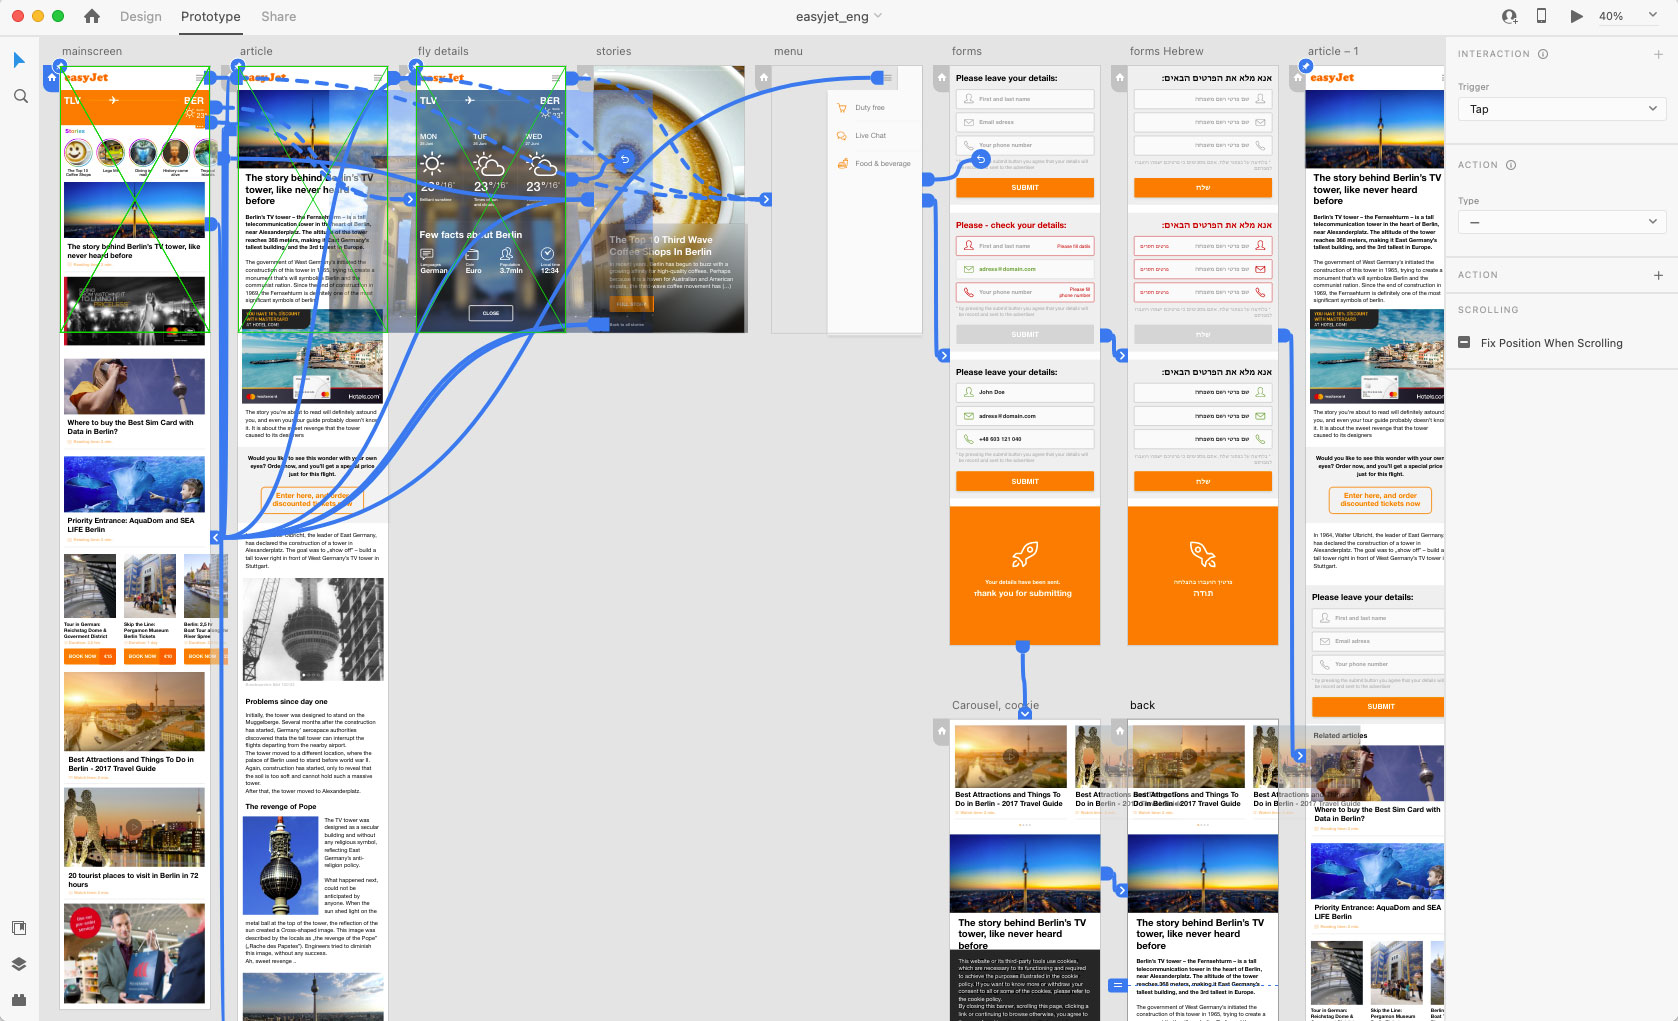Click the Home icon in the top bar

pyautogui.click(x=92, y=16)
